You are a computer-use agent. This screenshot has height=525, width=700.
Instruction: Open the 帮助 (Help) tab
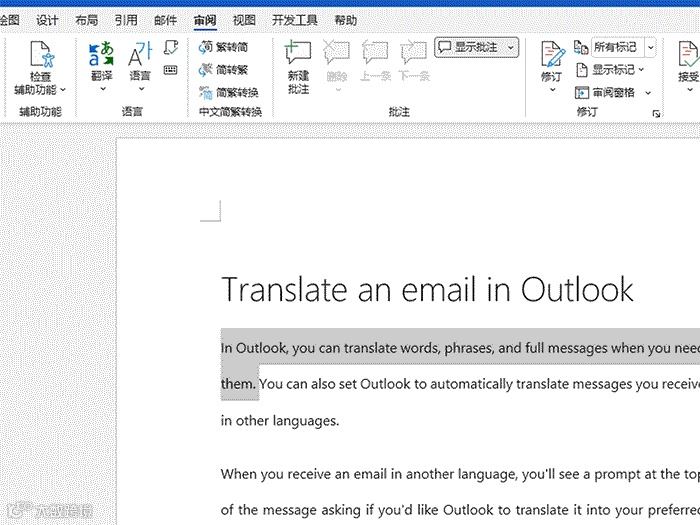pyautogui.click(x=346, y=20)
